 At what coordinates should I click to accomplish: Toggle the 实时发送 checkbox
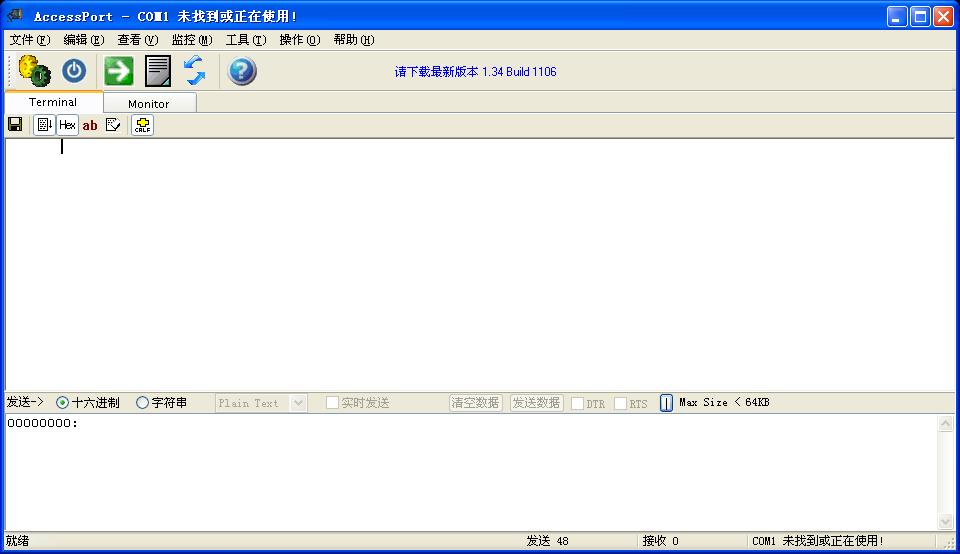click(332, 403)
